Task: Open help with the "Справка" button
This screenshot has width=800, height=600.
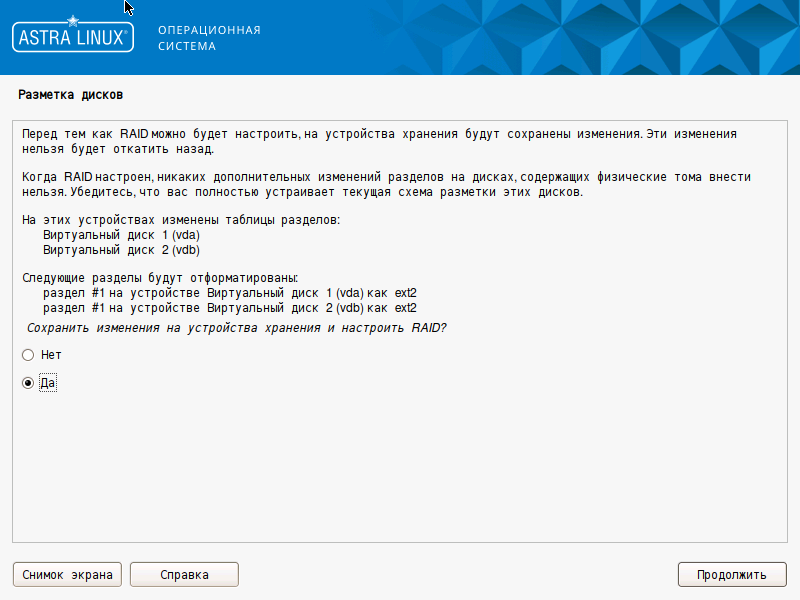Action: click(184, 574)
